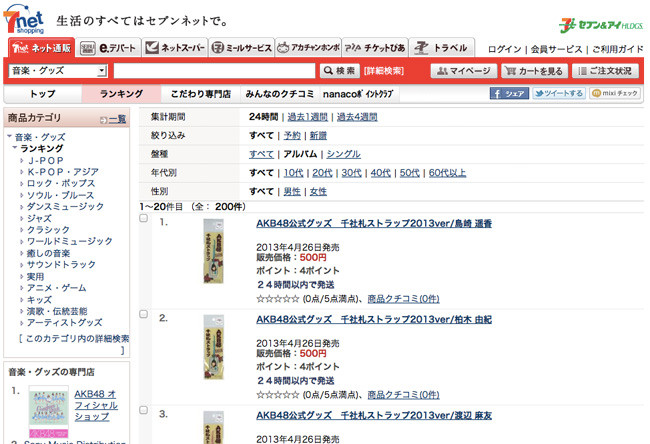Select ソウル・ブルース category
The height and width of the screenshot is (444, 650).
coord(61,195)
